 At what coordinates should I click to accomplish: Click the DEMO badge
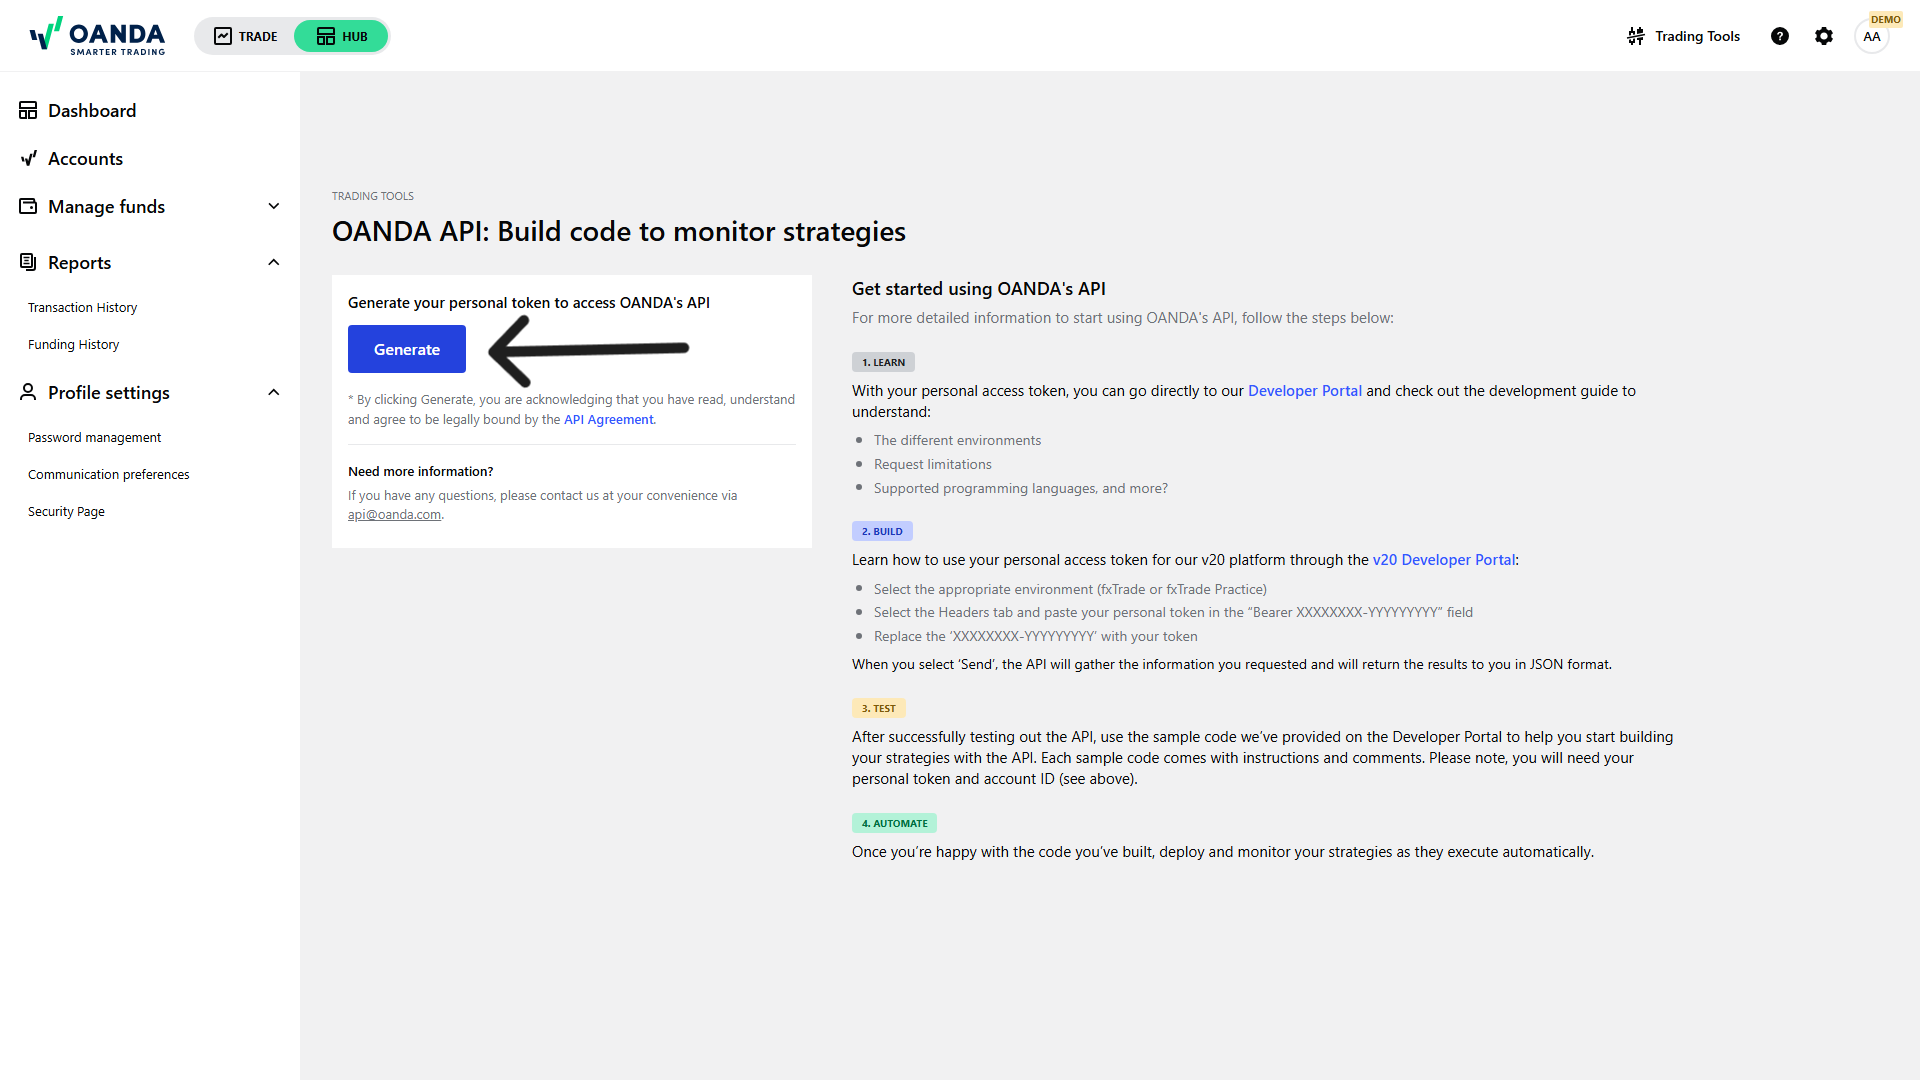coord(1885,19)
